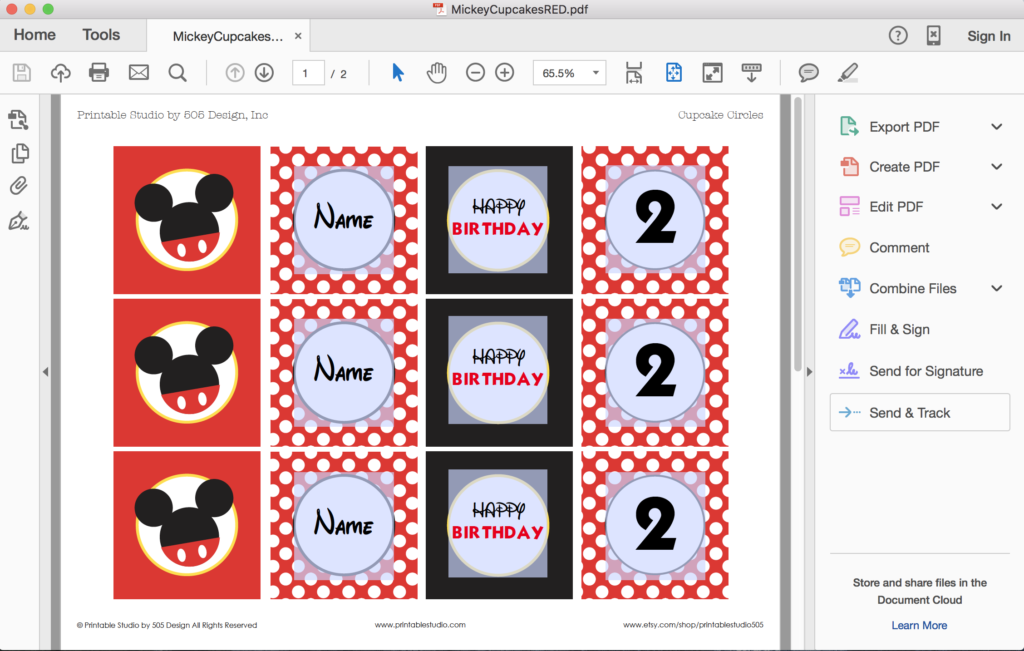Select the arrow selection tool
1024x651 pixels.
click(x=398, y=72)
